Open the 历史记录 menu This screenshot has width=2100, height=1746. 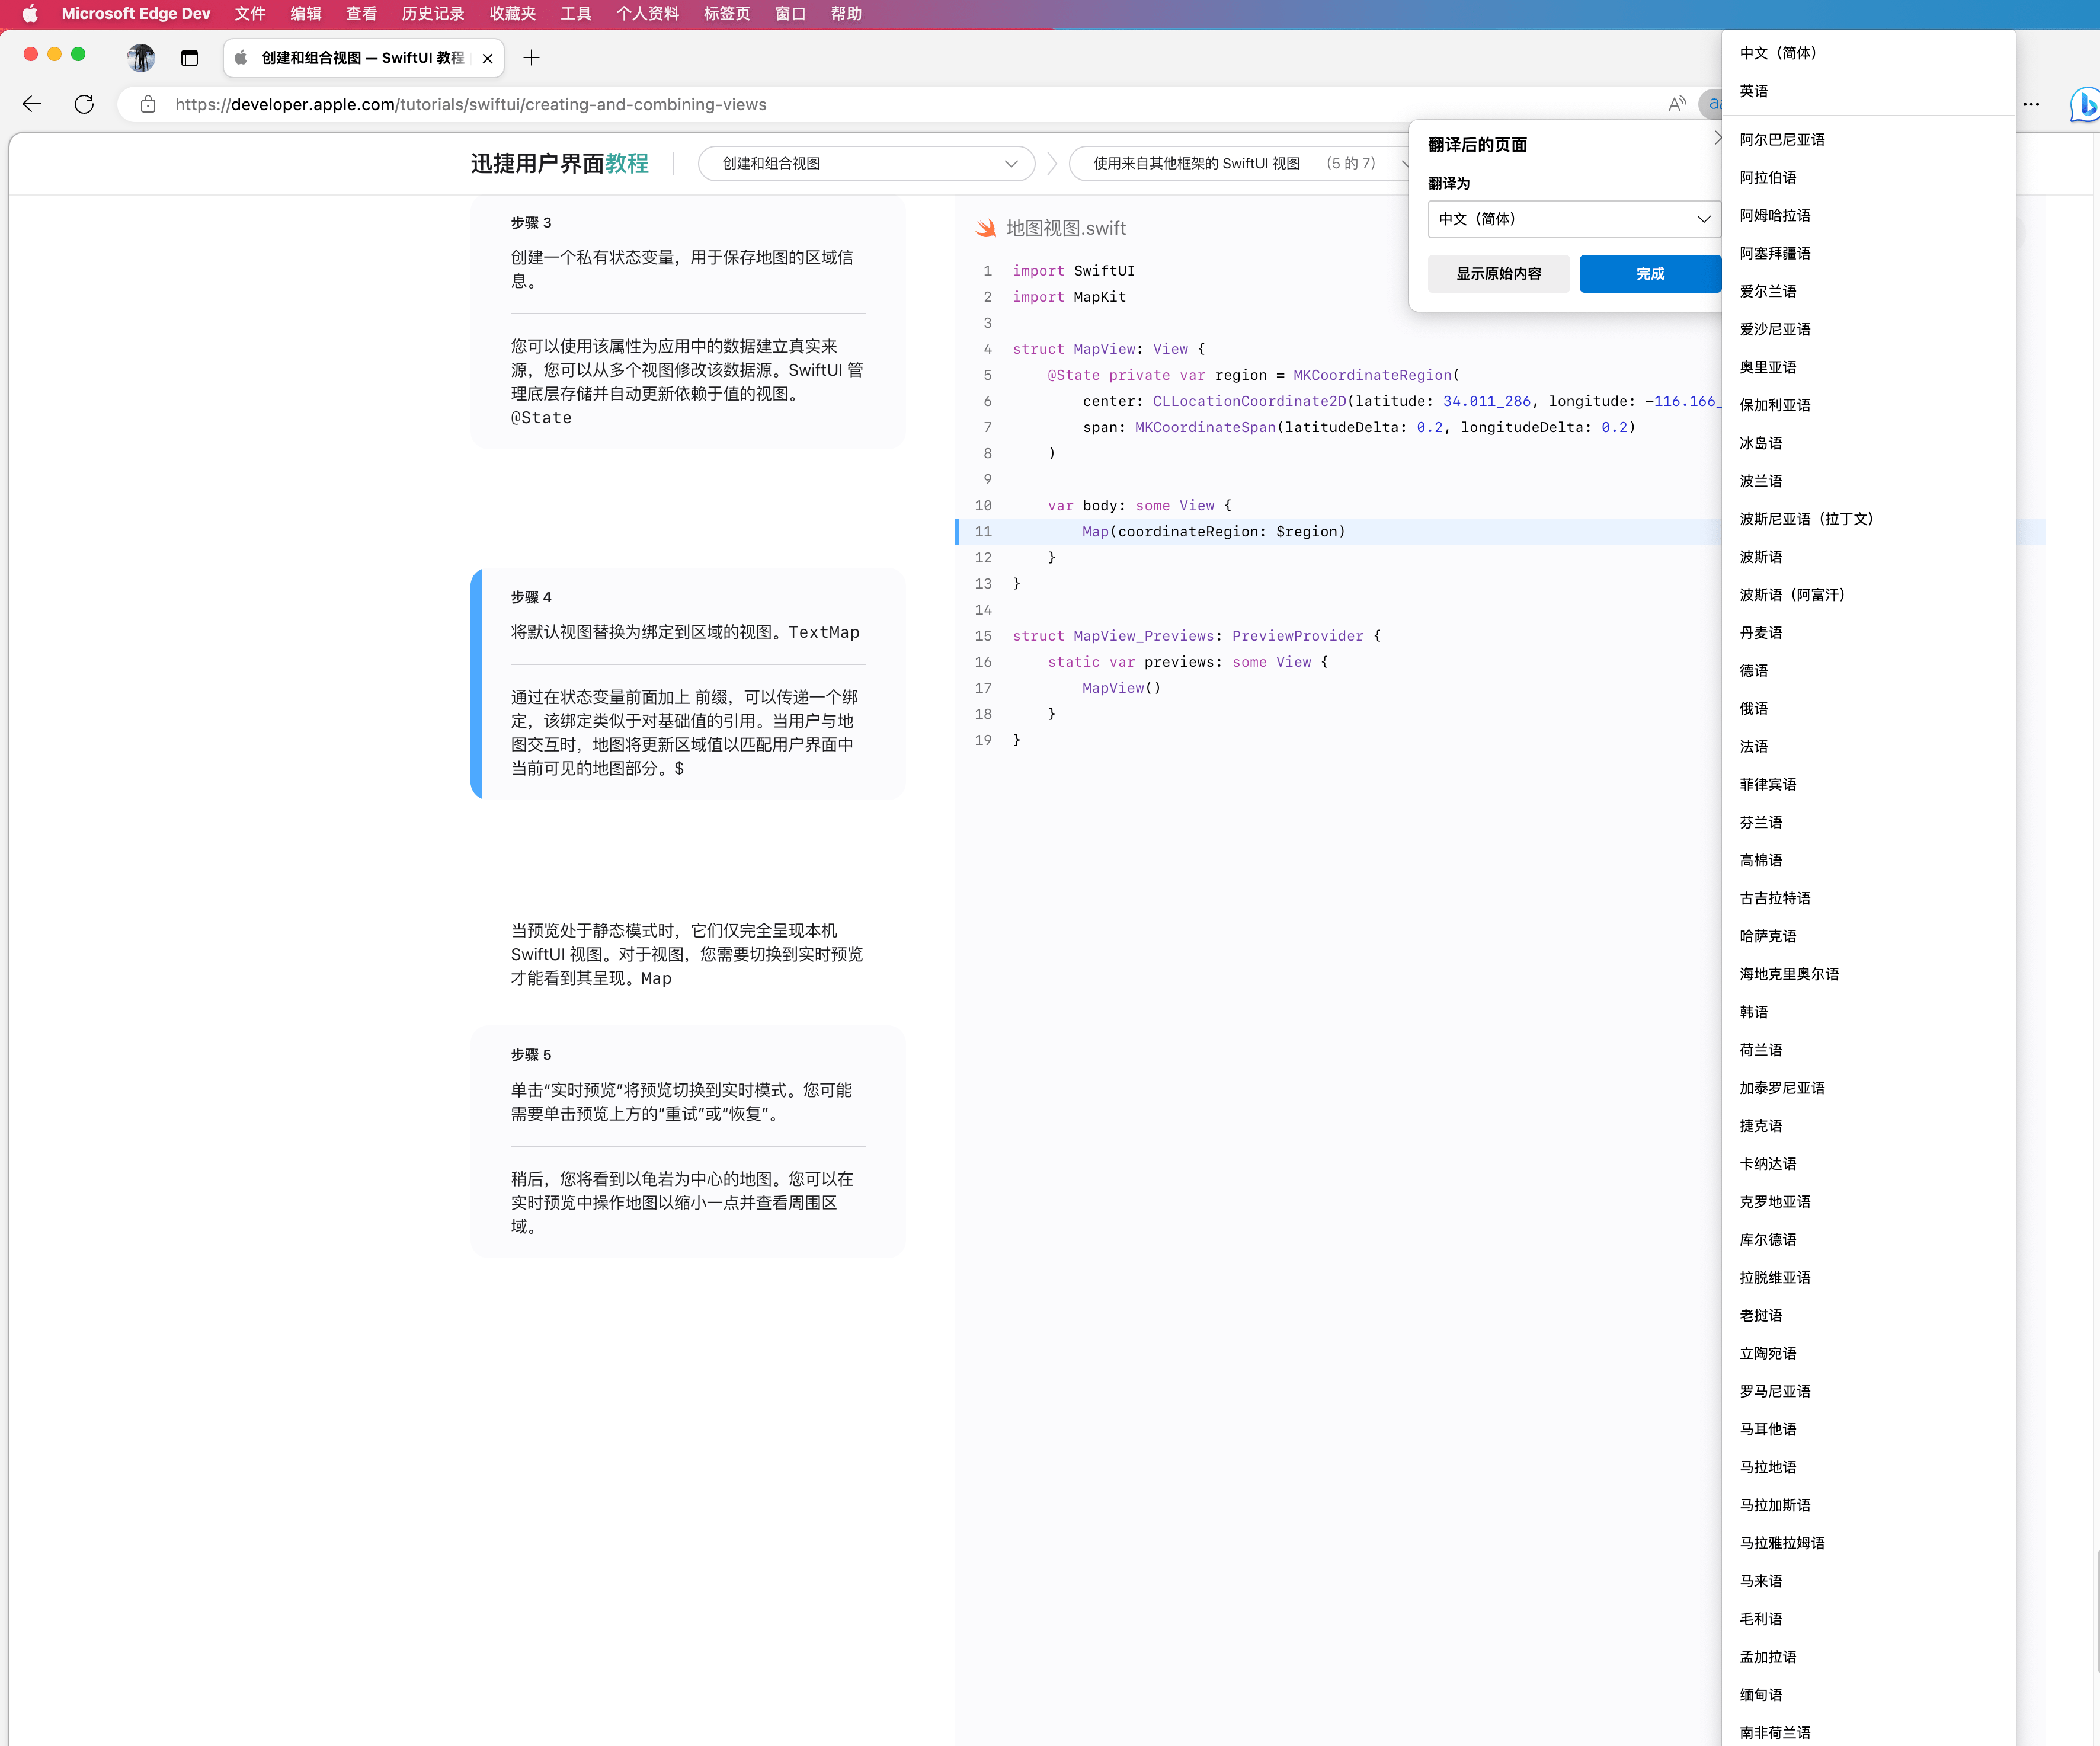tap(433, 14)
